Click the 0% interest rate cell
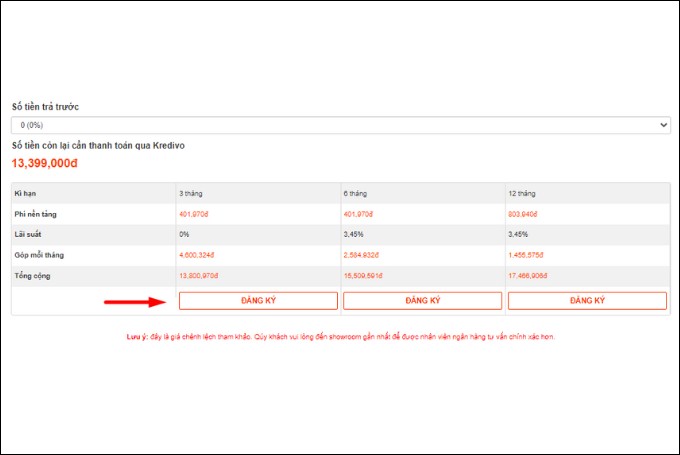 [184, 234]
